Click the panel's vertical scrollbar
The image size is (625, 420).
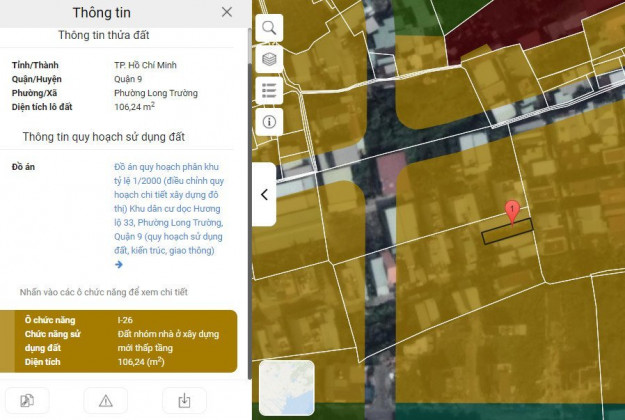[244, 200]
